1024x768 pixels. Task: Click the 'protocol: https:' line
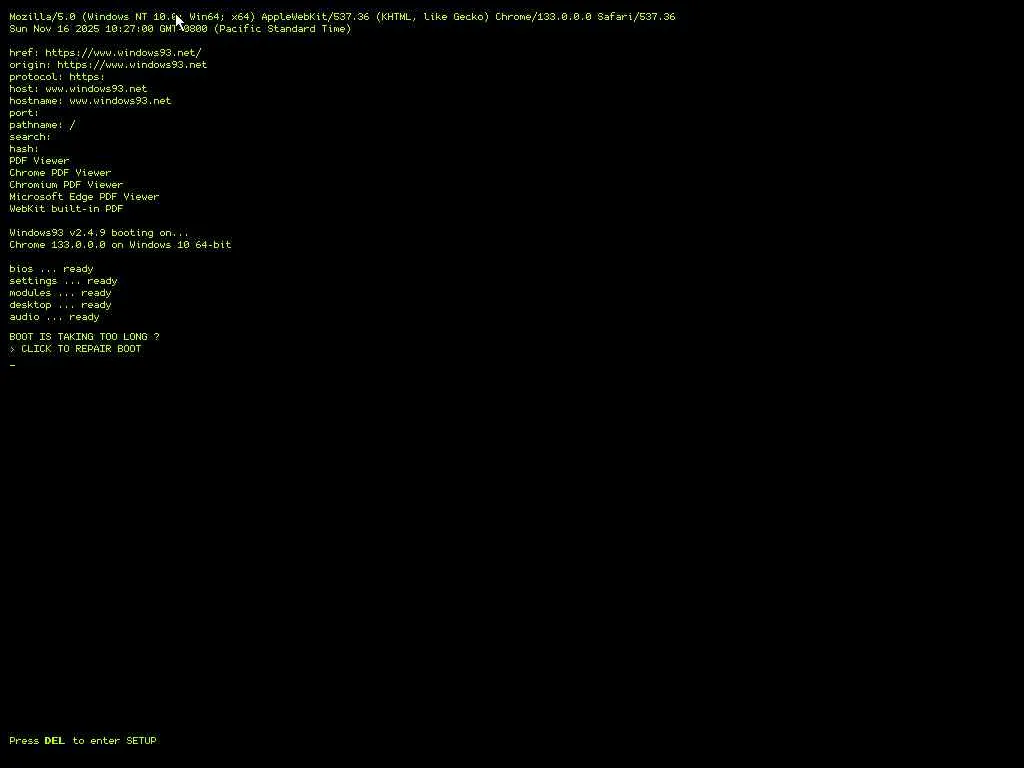tap(57, 77)
